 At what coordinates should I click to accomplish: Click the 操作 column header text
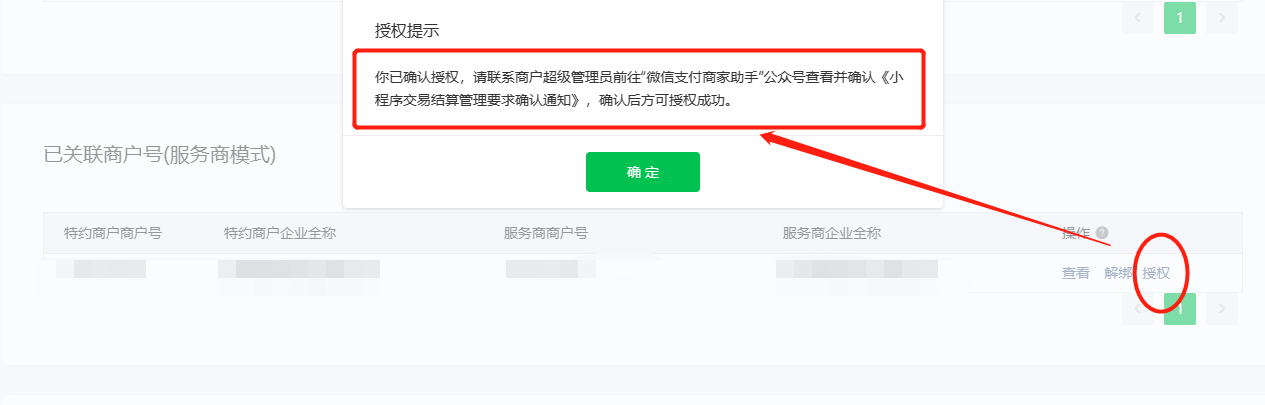[x=1076, y=233]
